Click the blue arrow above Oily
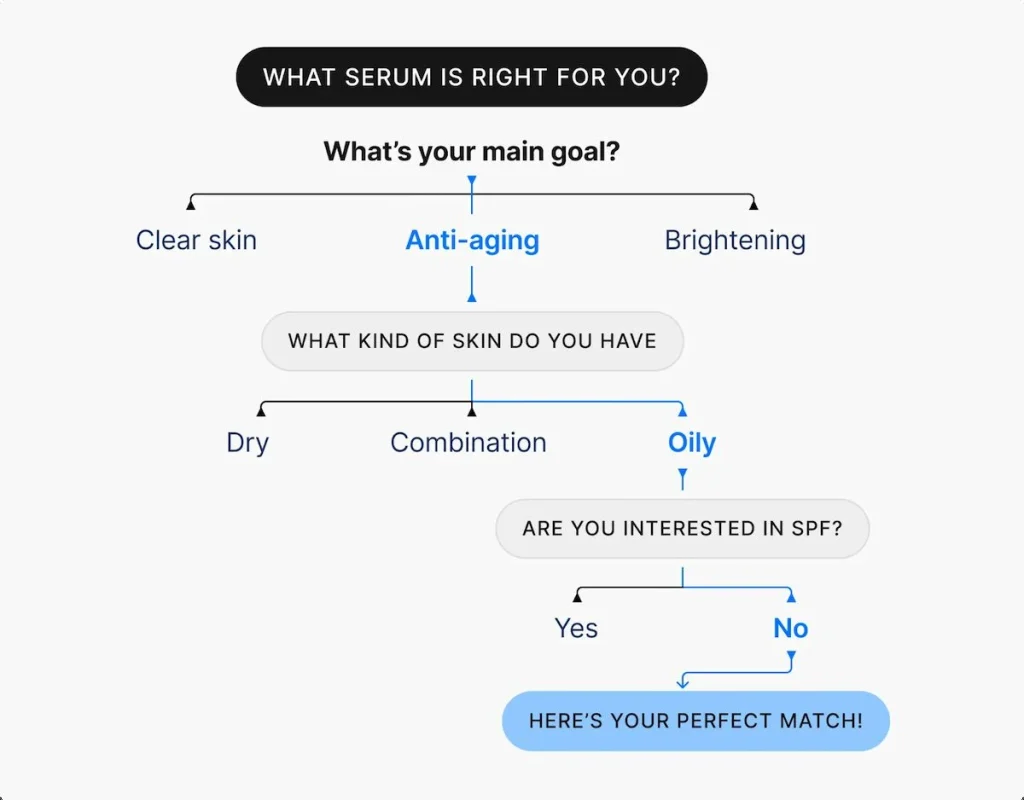 click(682, 409)
